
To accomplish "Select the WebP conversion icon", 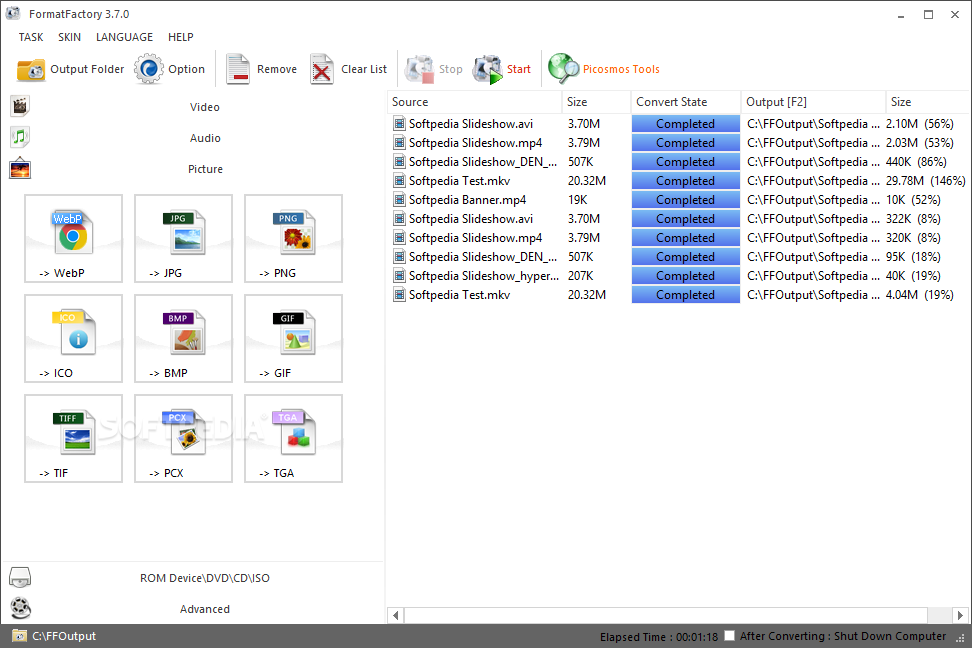I will pyautogui.click(x=73, y=232).
